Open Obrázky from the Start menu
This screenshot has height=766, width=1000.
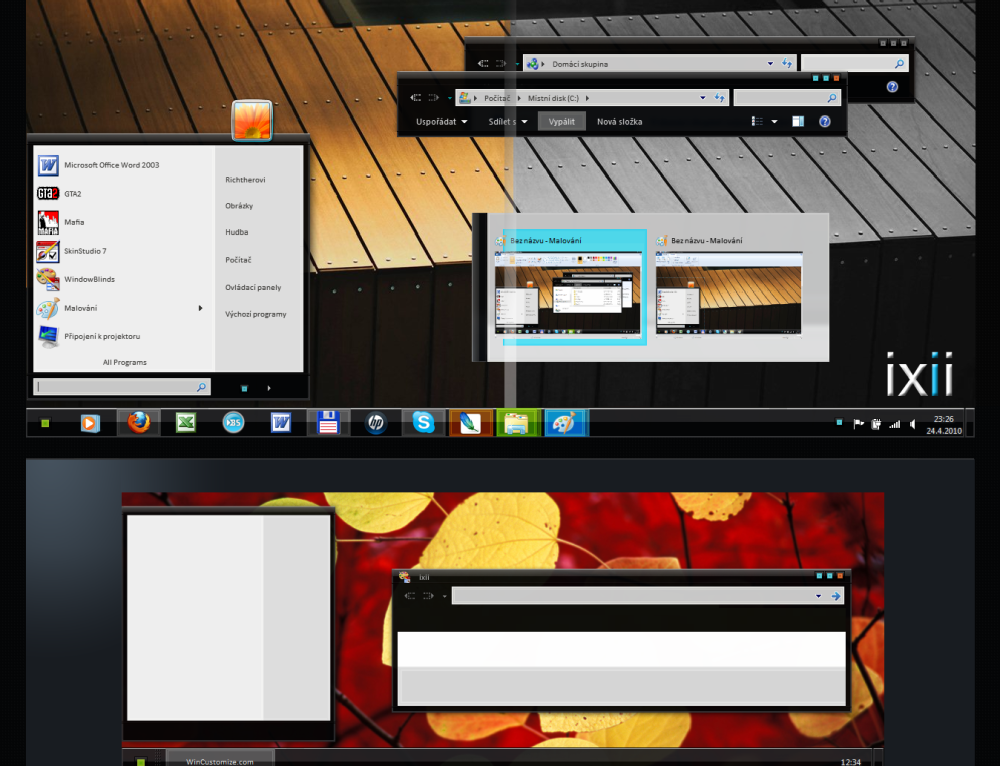pos(239,206)
